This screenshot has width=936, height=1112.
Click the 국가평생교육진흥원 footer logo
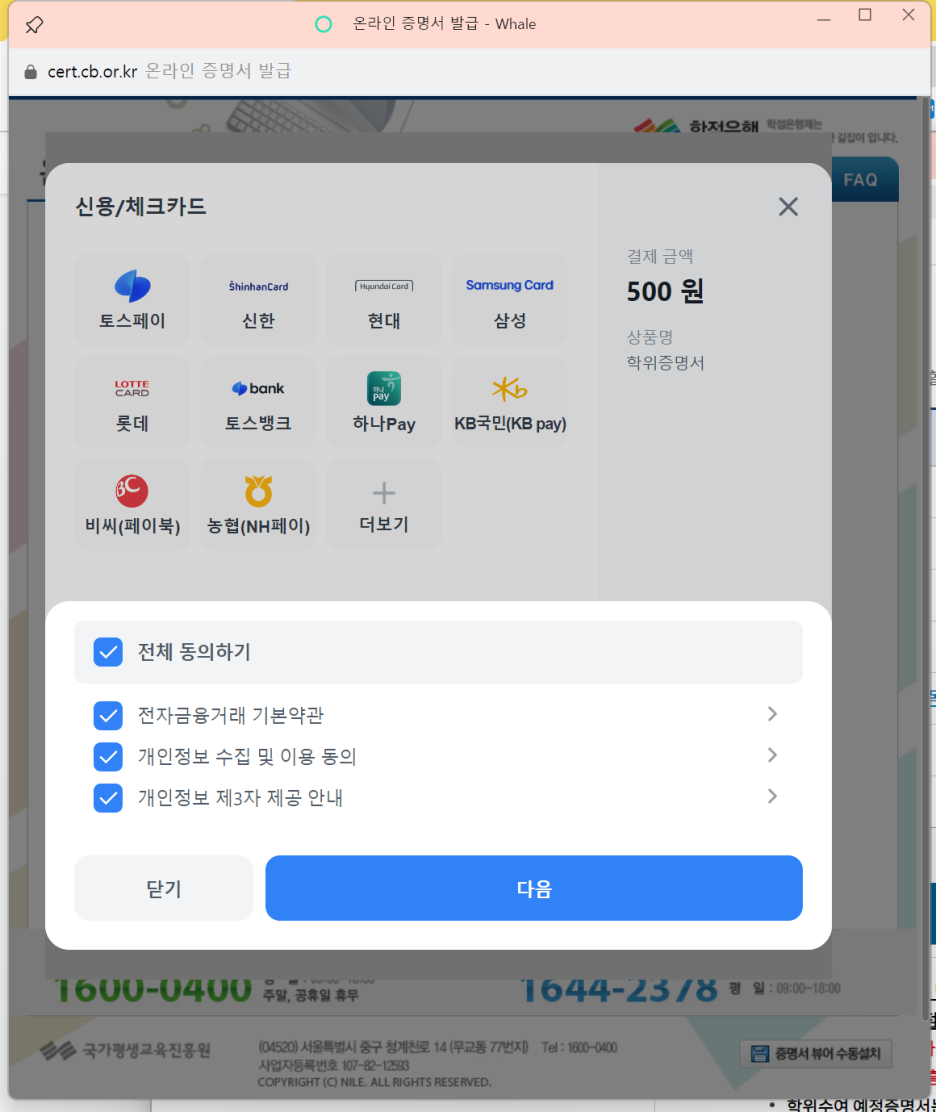(x=126, y=1050)
